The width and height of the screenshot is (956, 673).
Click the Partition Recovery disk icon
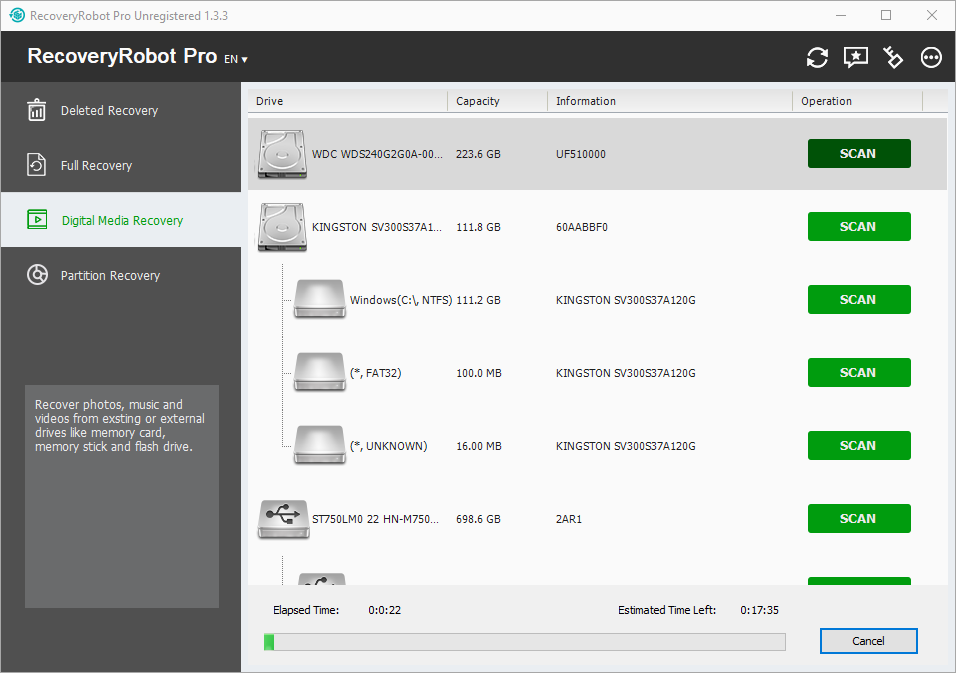click(x=37, y=274)
